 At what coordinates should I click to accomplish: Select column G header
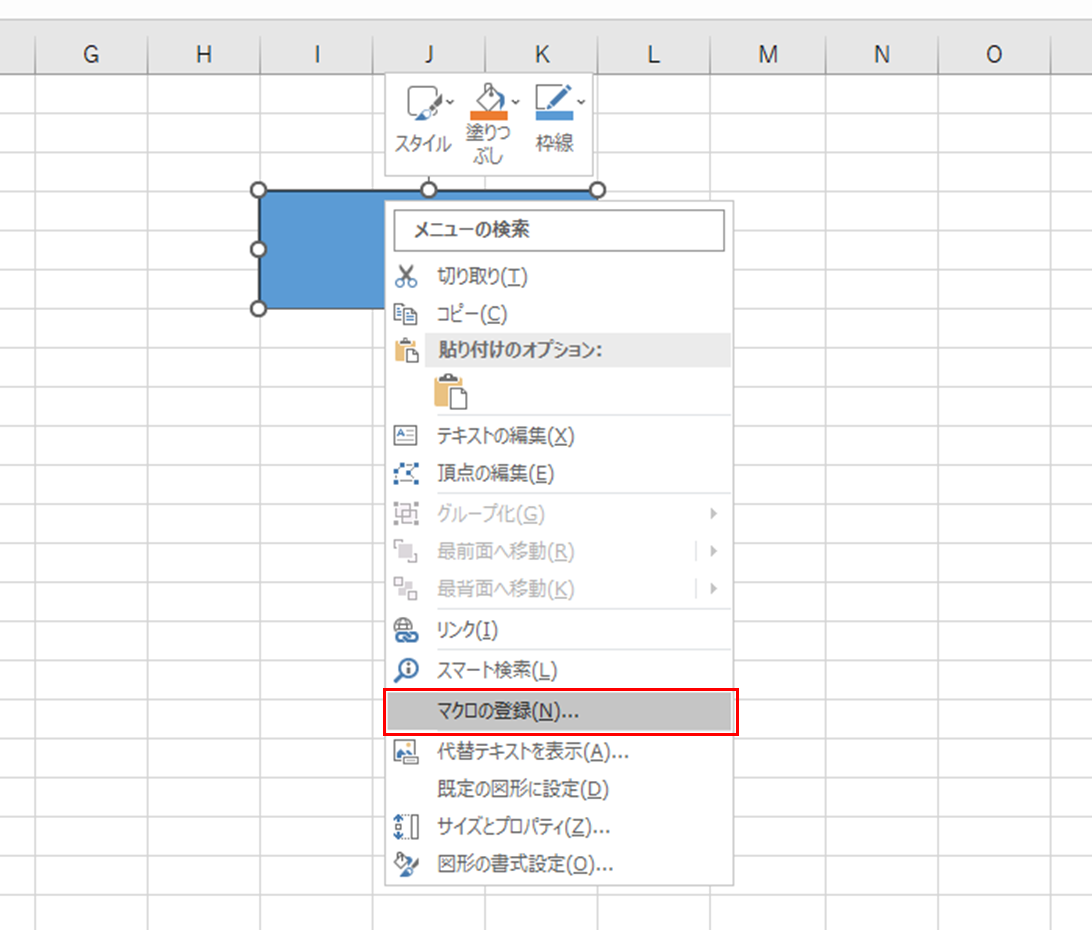91,54
